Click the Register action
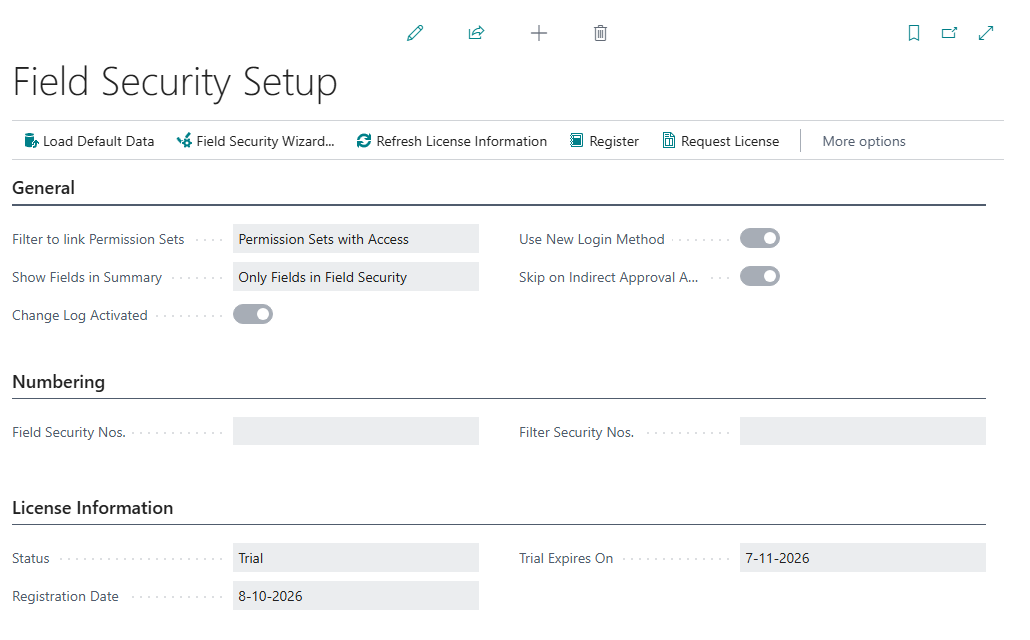This screenshot has height=640, width=1030. (604, 141)
